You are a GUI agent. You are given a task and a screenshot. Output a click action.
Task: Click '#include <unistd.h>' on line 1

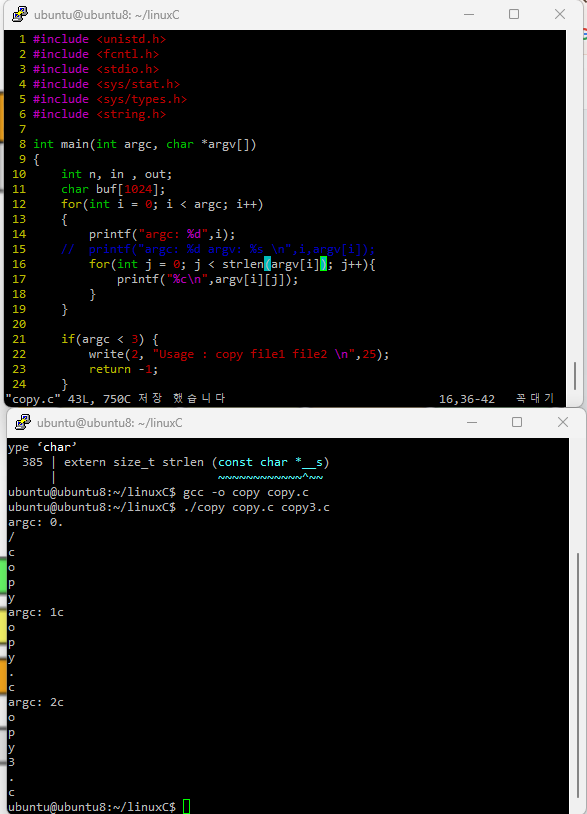tap(100, 39)
